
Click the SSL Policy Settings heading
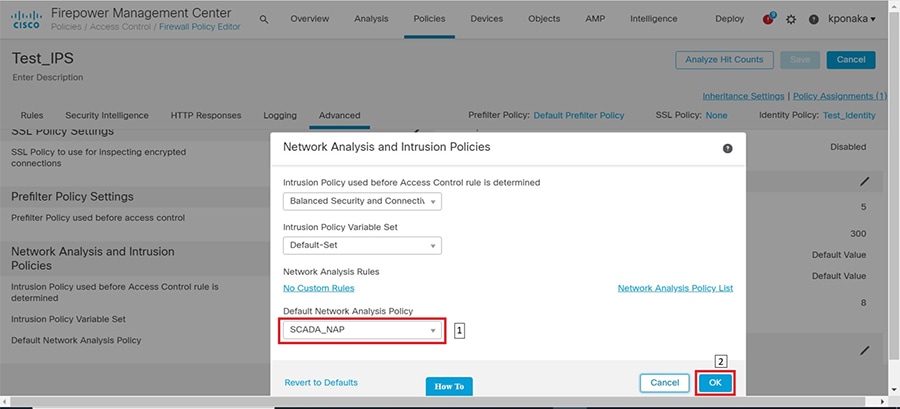coord(63,131)
